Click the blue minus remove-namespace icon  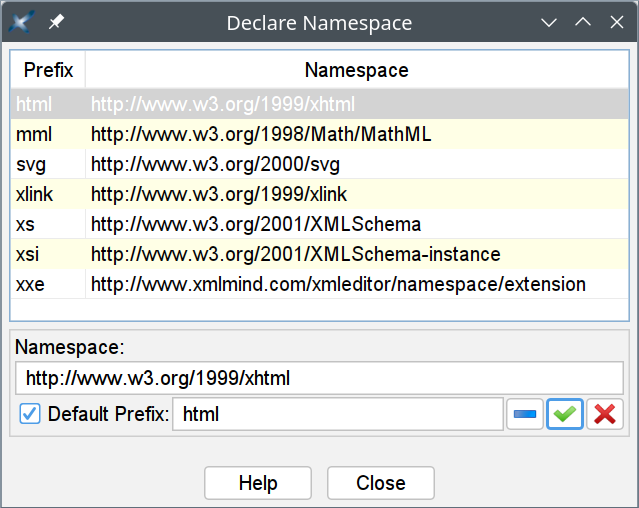[524, 414]
